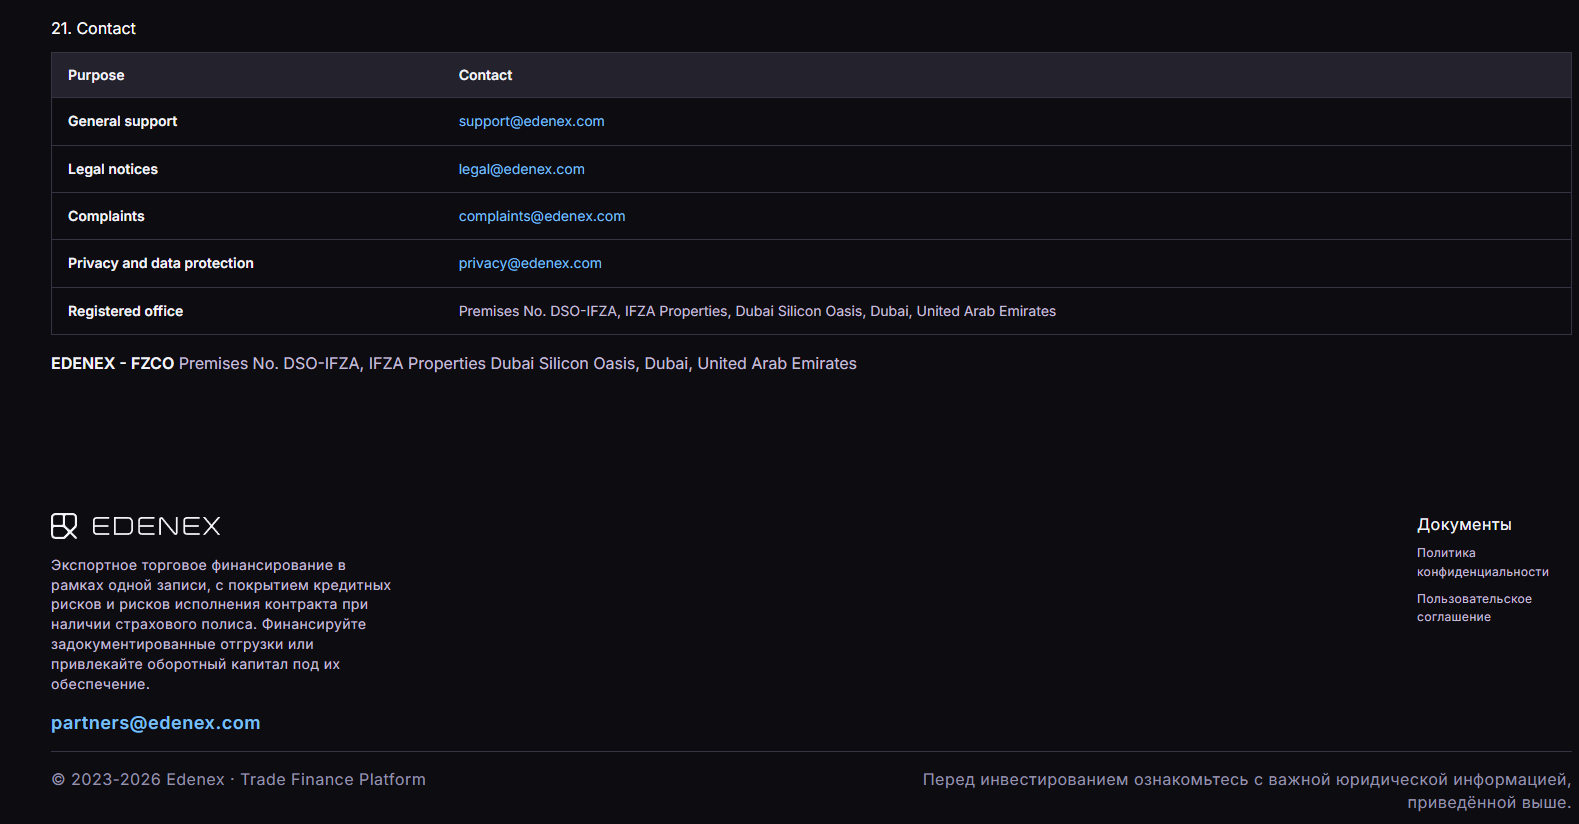Select the "Complaints" row label
Screen dimensions: 1579x824
coord(106,216)
